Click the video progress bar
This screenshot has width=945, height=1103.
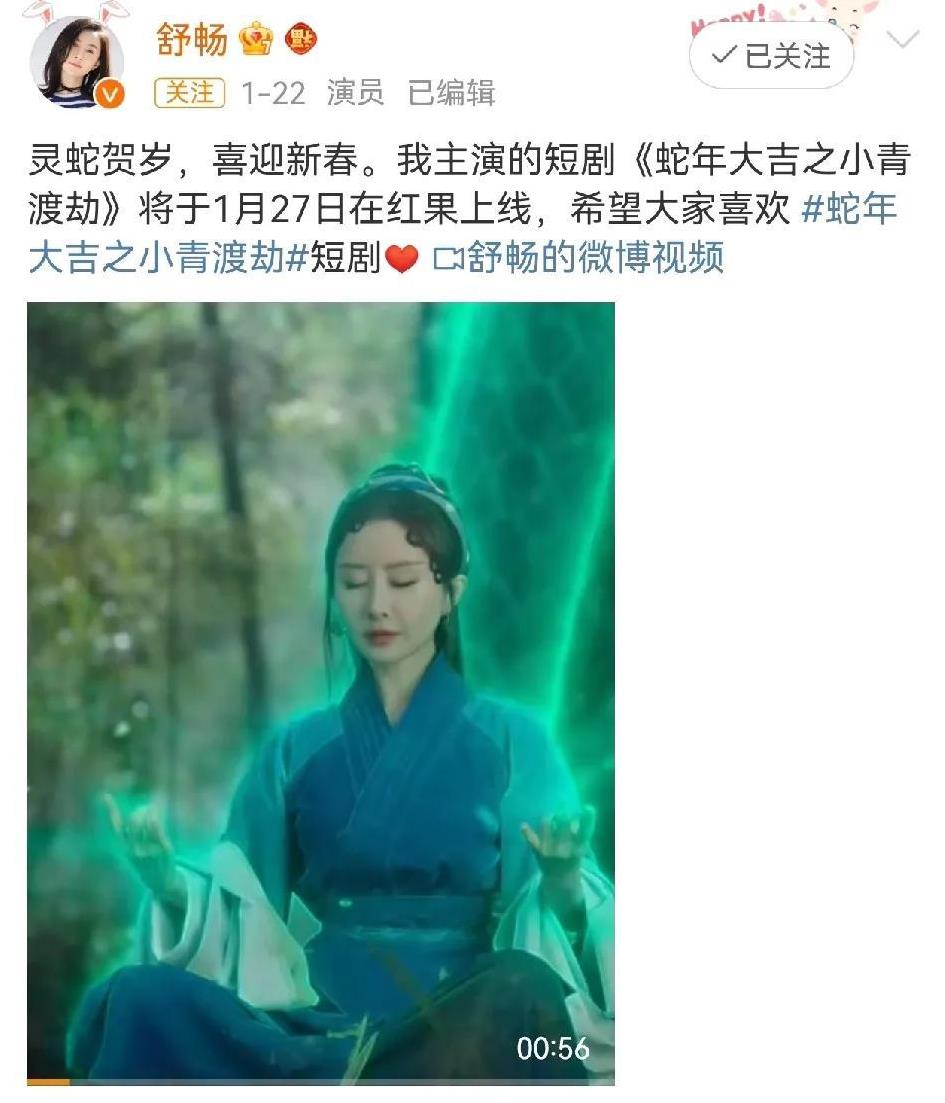[321, 1082]
